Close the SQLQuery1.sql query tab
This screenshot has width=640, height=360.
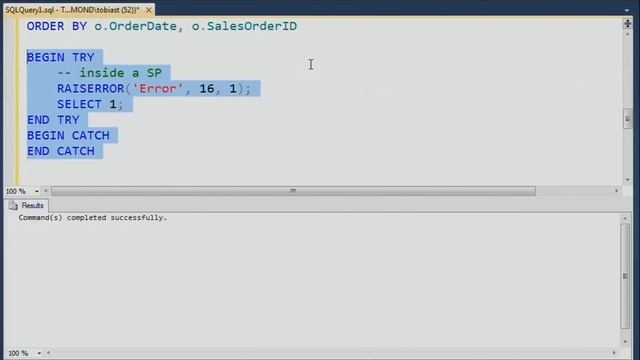149,9
